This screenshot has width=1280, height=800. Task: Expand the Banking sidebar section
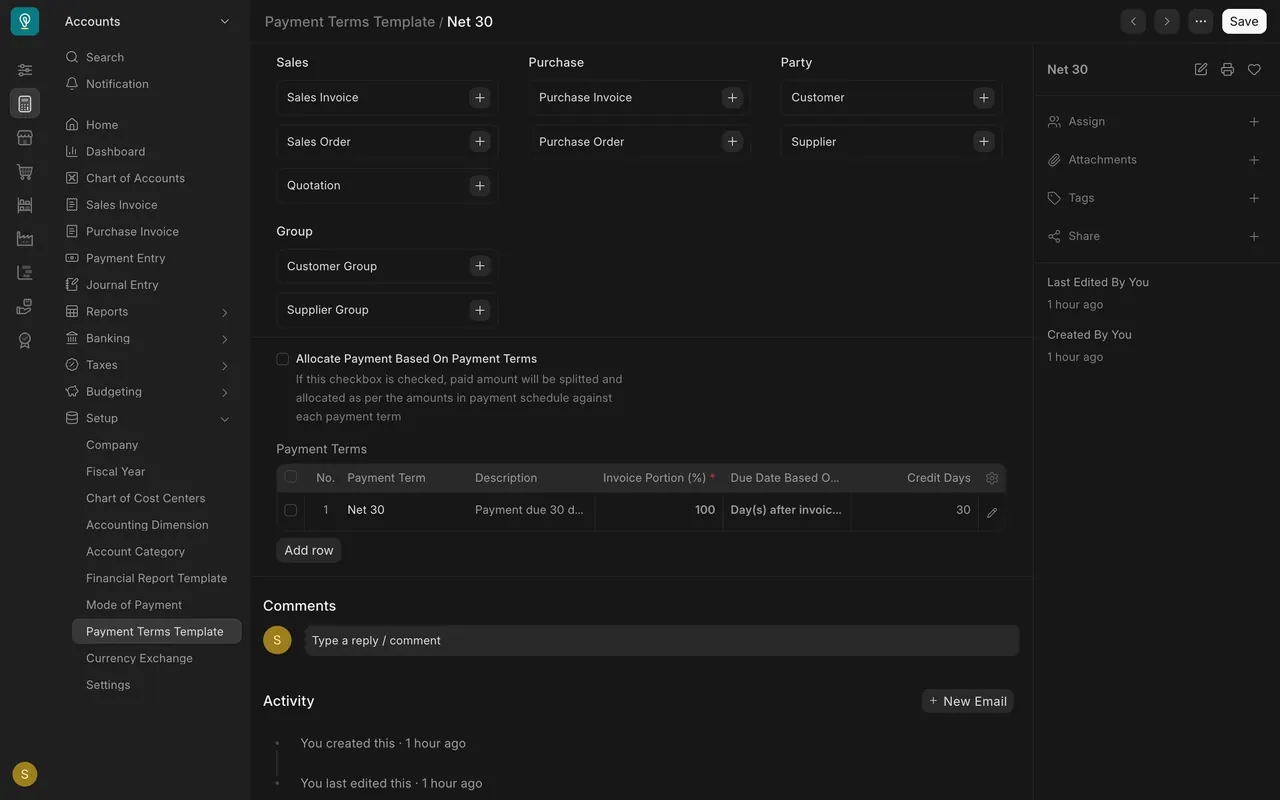tap(224, 340)
